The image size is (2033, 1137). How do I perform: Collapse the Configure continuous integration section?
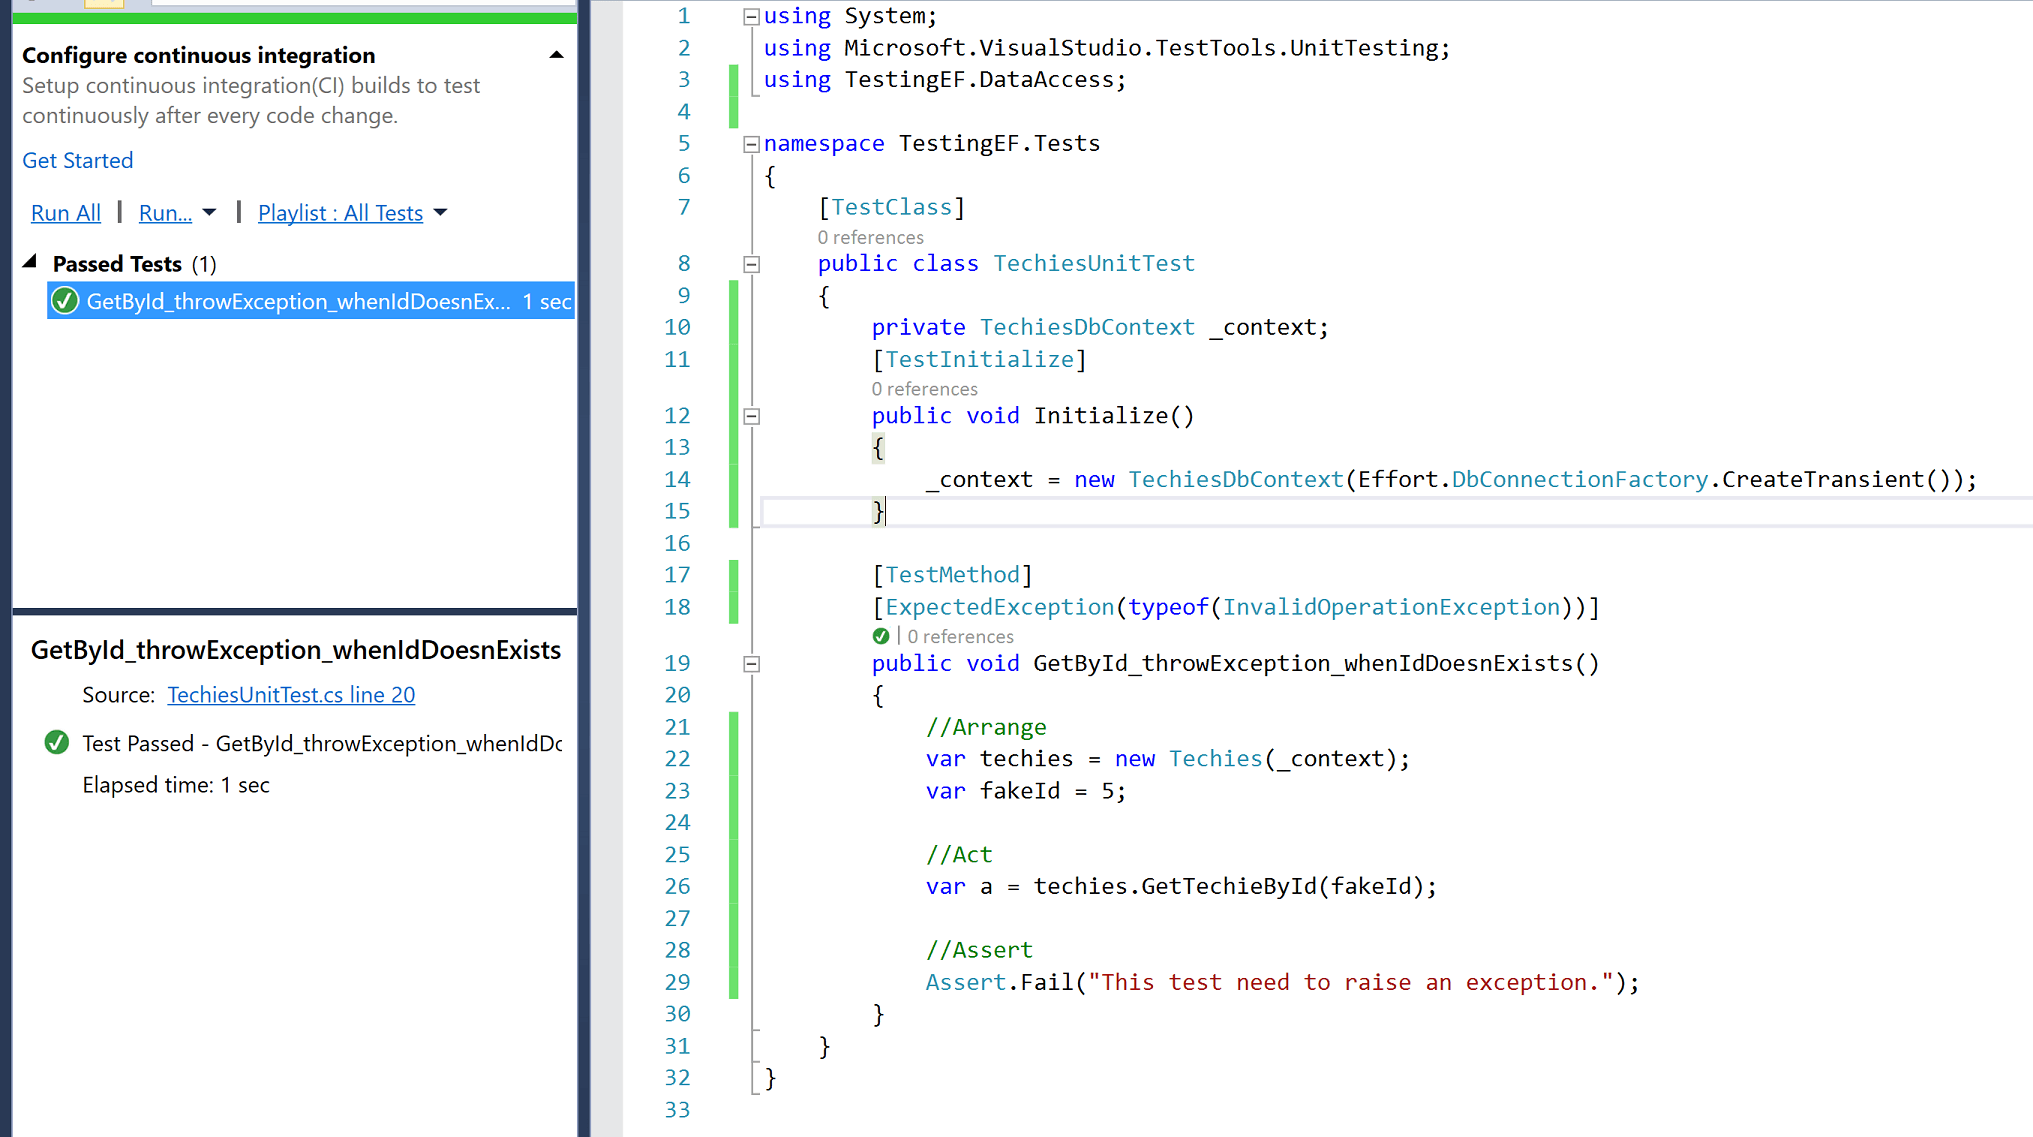click(x=557, y=55)
